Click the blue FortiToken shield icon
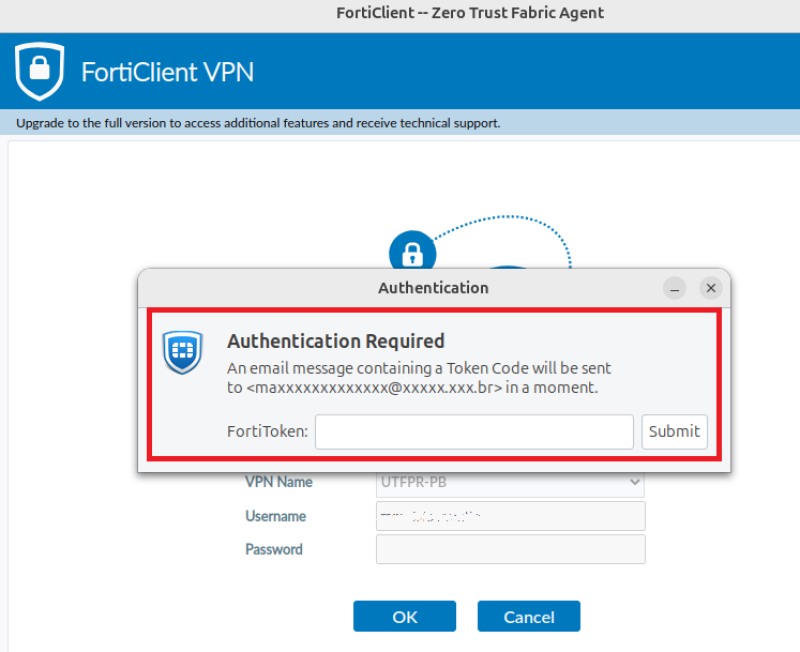Screen dimensions: 800x652 [x=183, y=352]
